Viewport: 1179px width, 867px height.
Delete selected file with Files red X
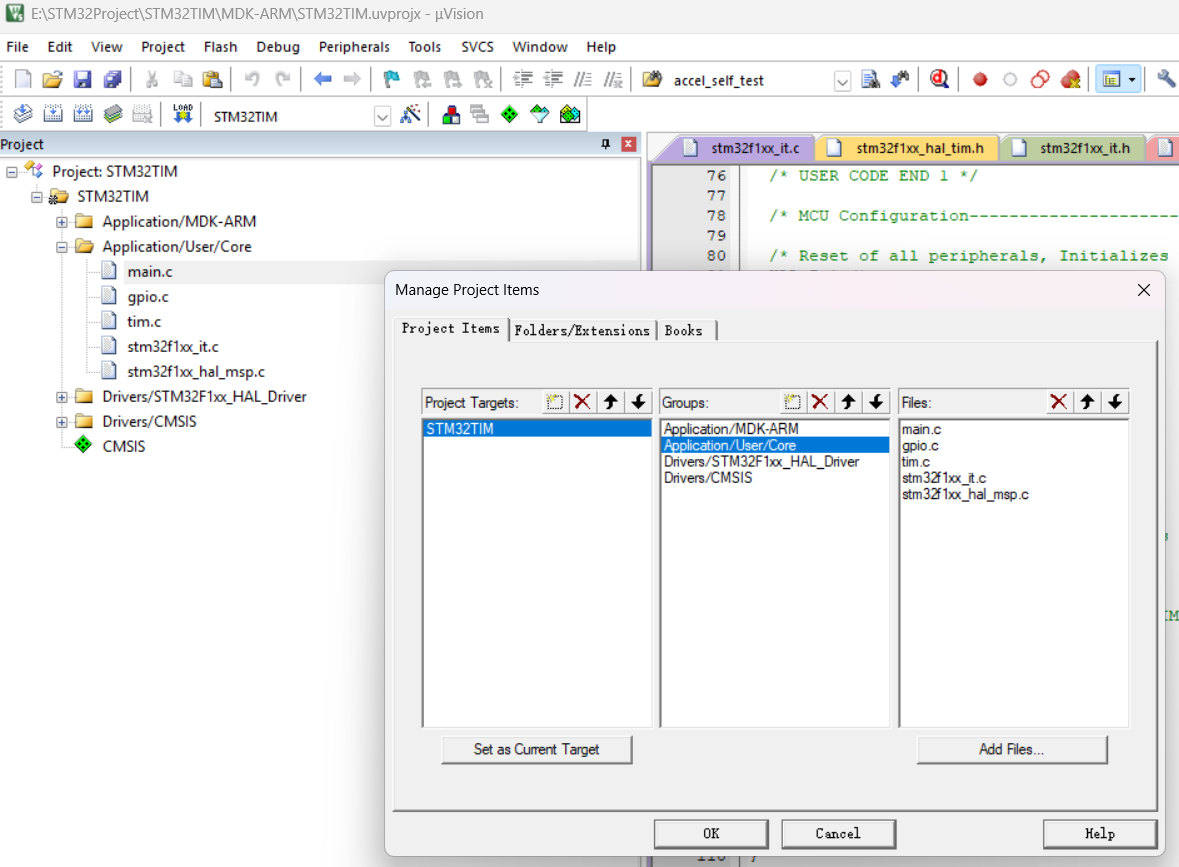pyautogui.click(x=1058, y=402)
